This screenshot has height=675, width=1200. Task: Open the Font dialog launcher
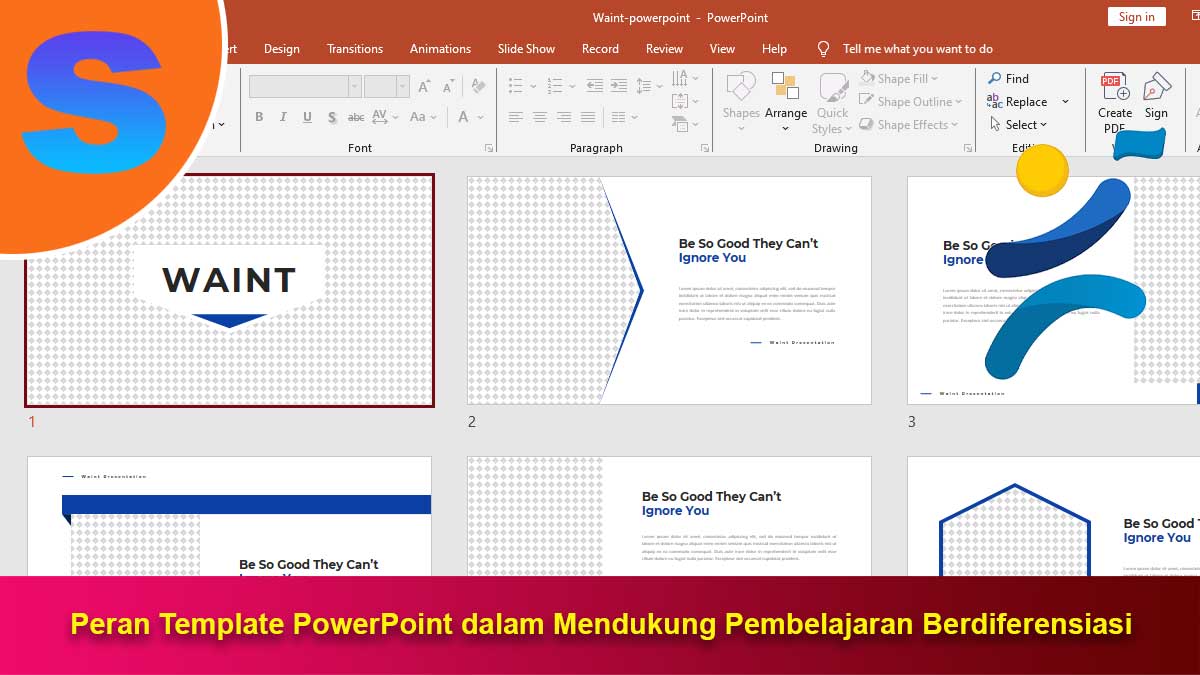489,148
